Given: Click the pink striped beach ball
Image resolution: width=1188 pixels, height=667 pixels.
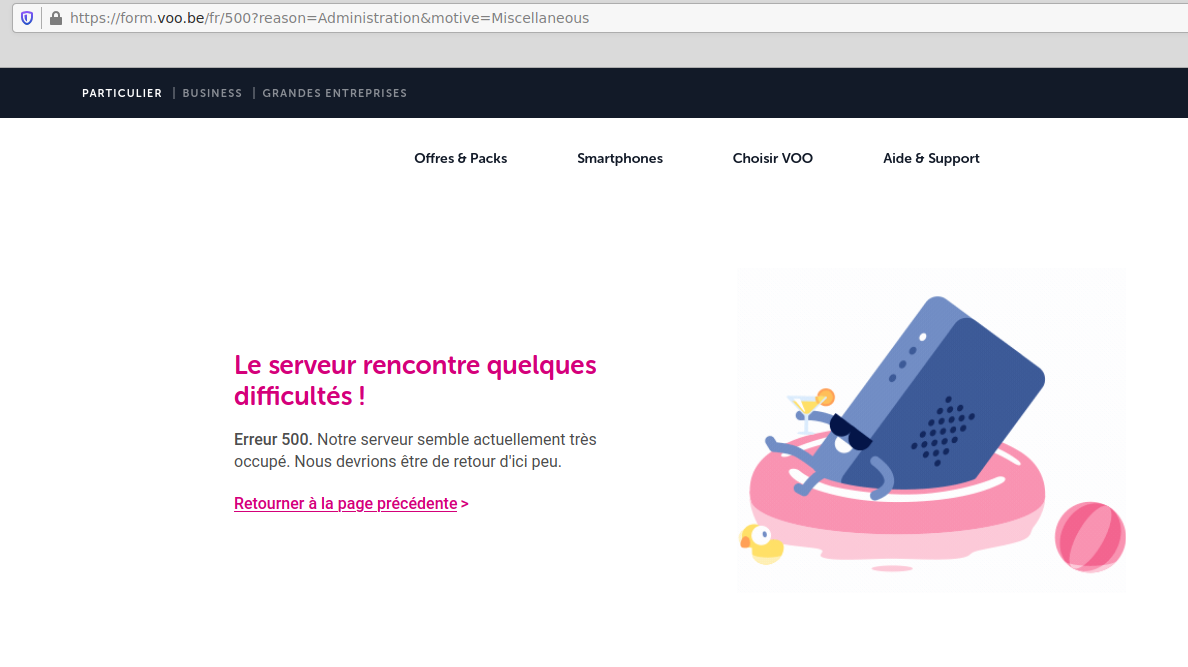Looking at the screenshot, I should [x=1090, y=537].
